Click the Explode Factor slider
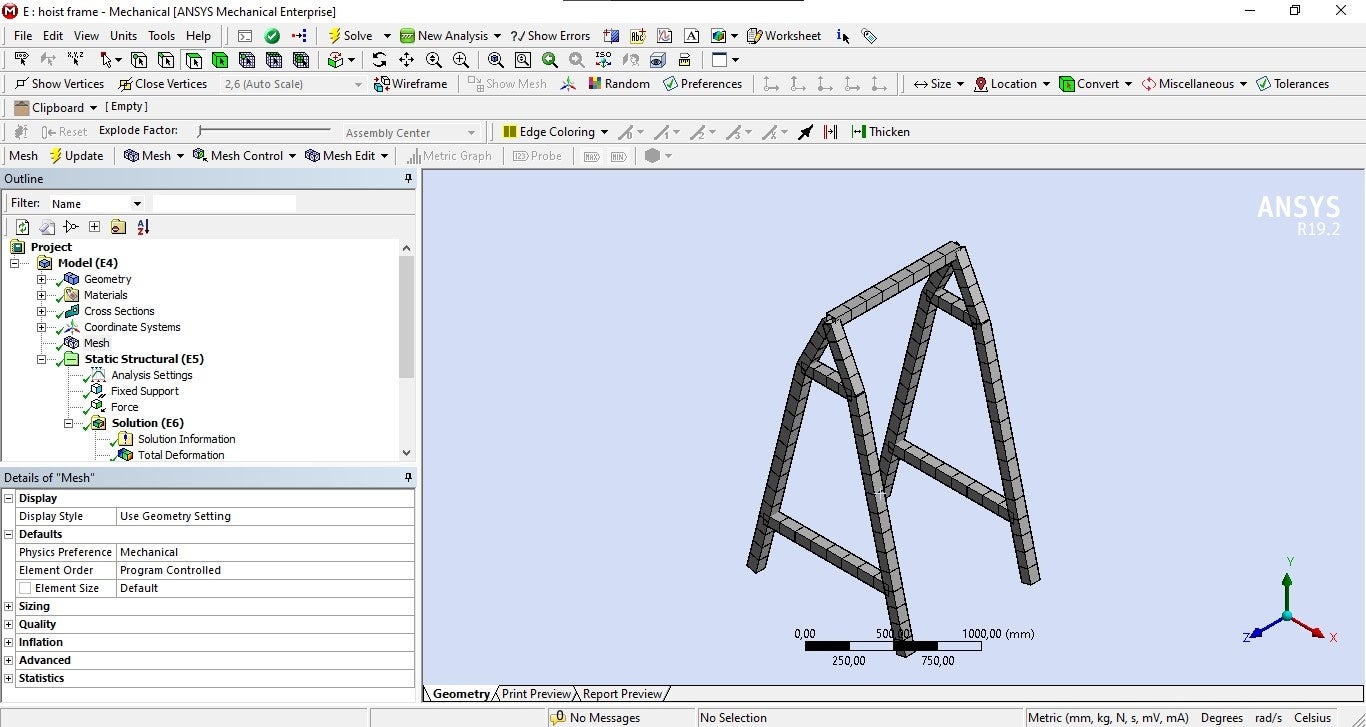The width and height of the screenshot is (1366, 727). 200,131
